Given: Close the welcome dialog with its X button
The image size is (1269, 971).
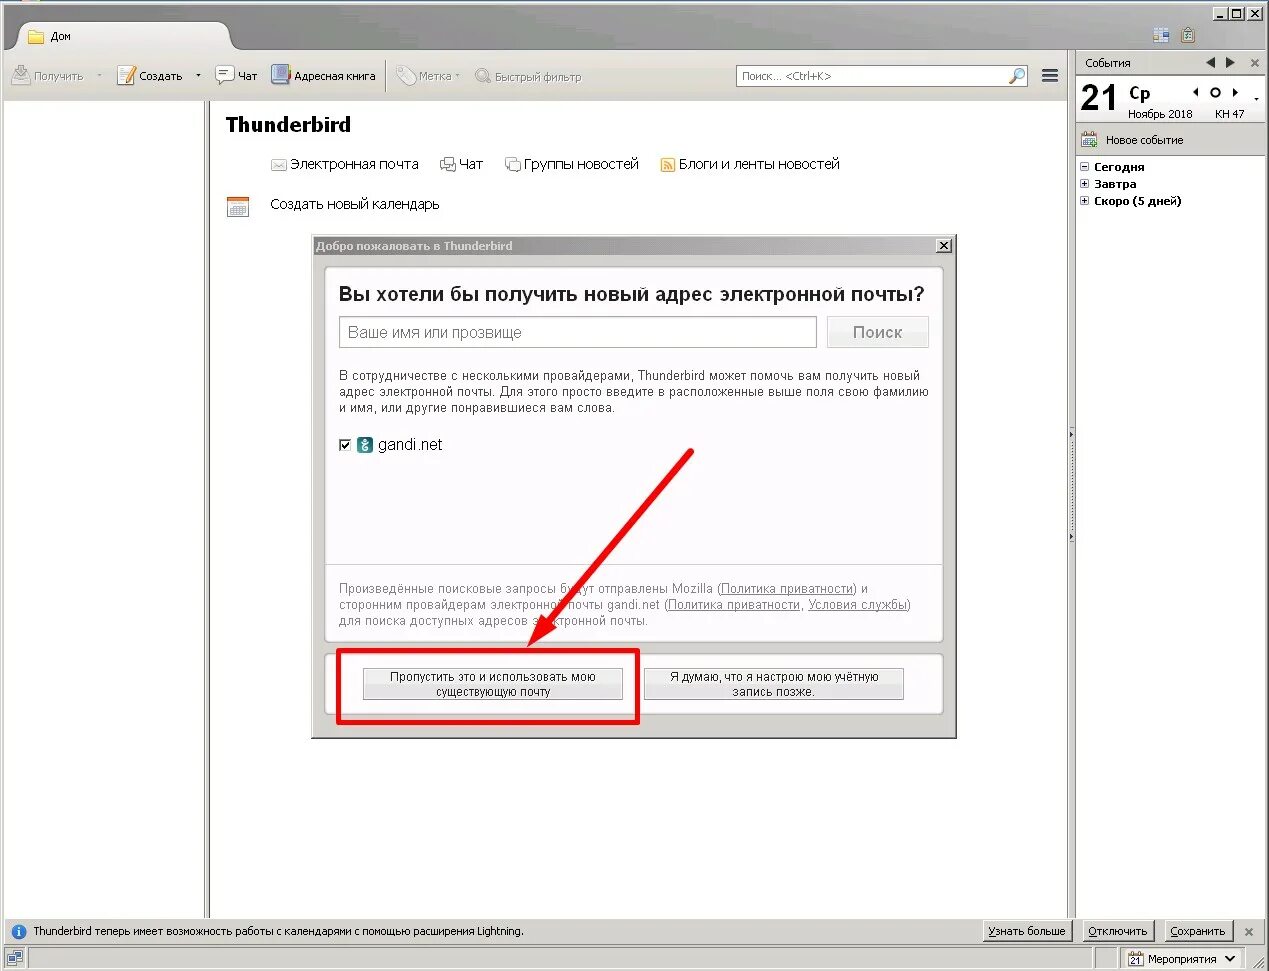Looking at the screenshot, I should (x=943, y=246).
